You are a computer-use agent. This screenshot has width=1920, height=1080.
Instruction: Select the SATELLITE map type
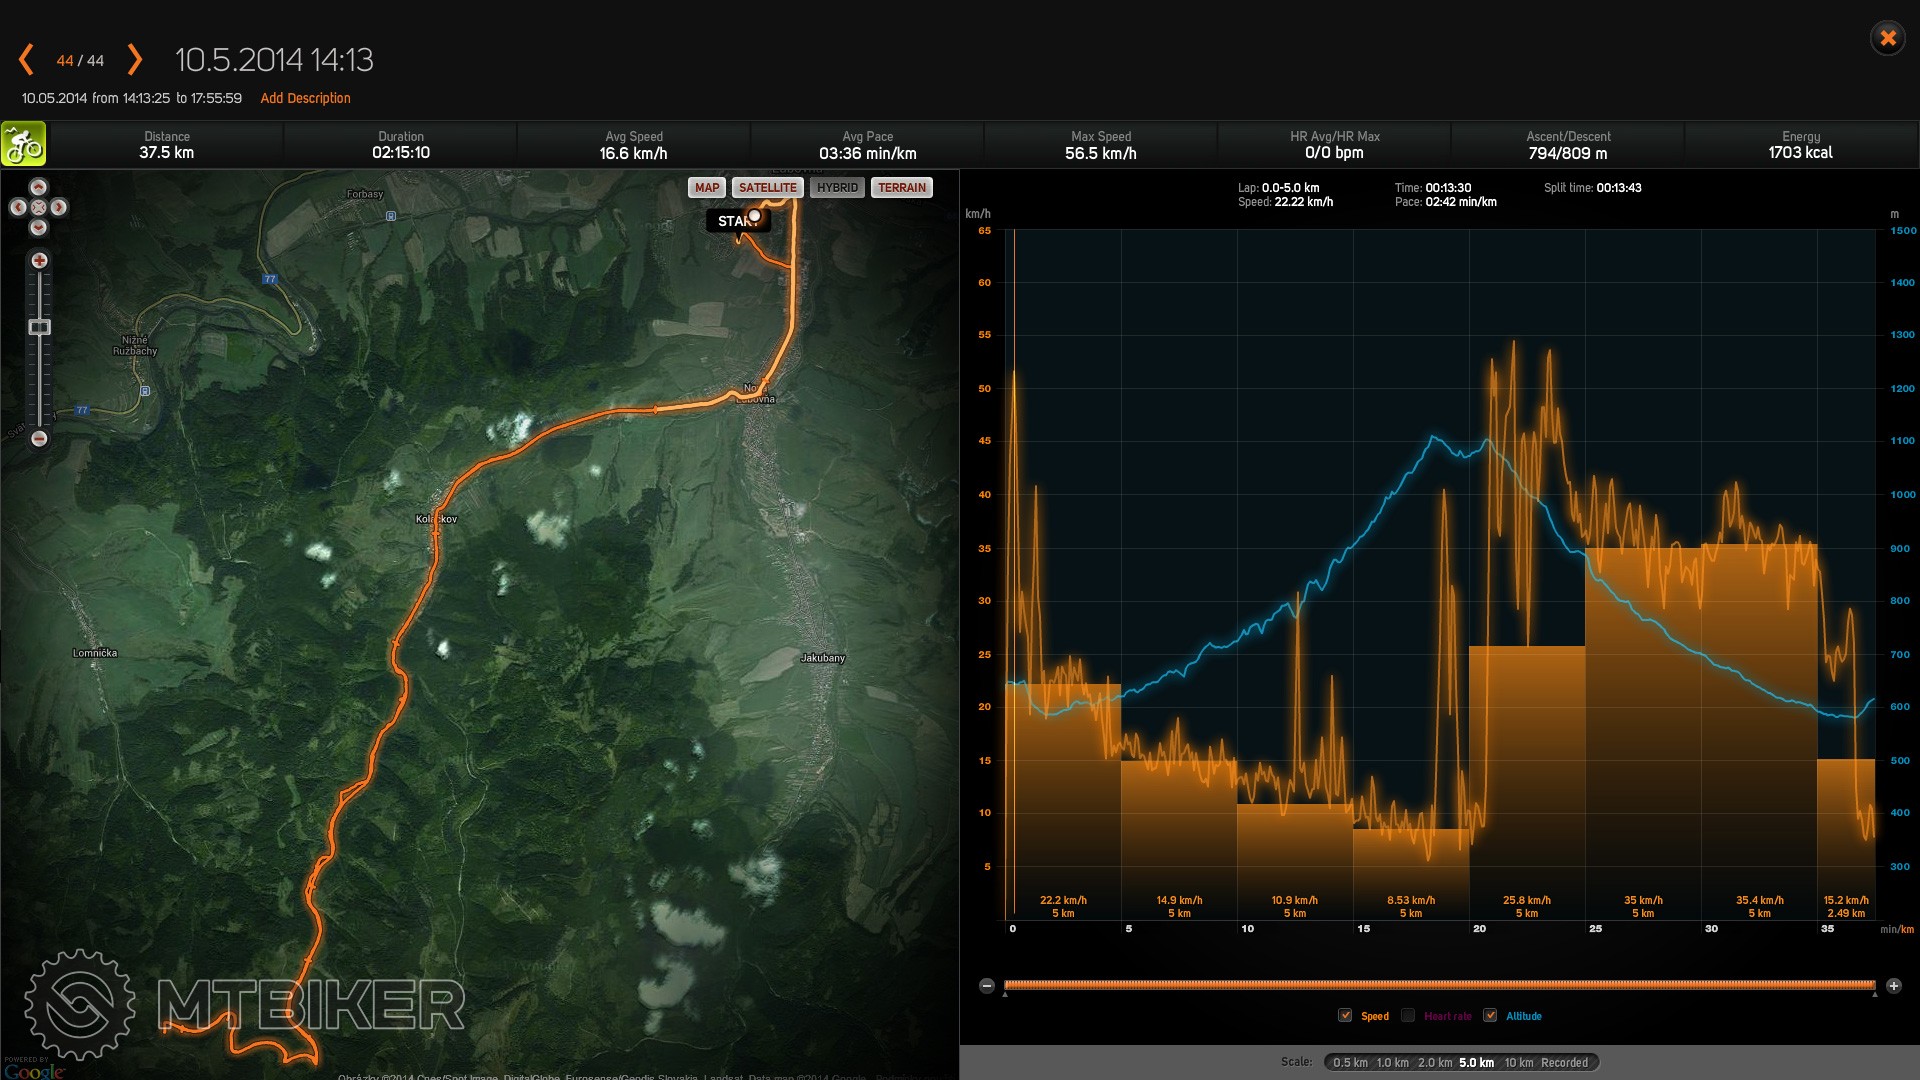(x=767, y=188)
